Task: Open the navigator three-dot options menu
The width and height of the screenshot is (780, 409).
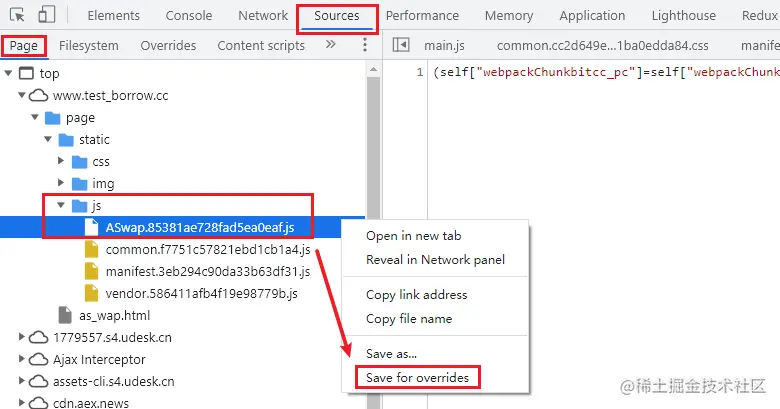Action: pyautogui.click(x=365, y=45)
